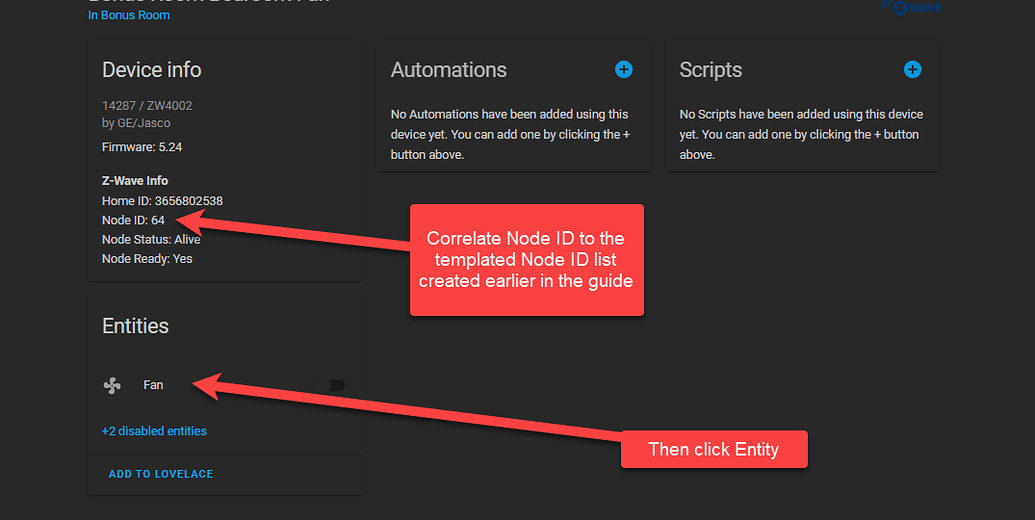Screen dimensions: 1035x520
Task: Click the Then click Entity callout
Action: (714, 449)
